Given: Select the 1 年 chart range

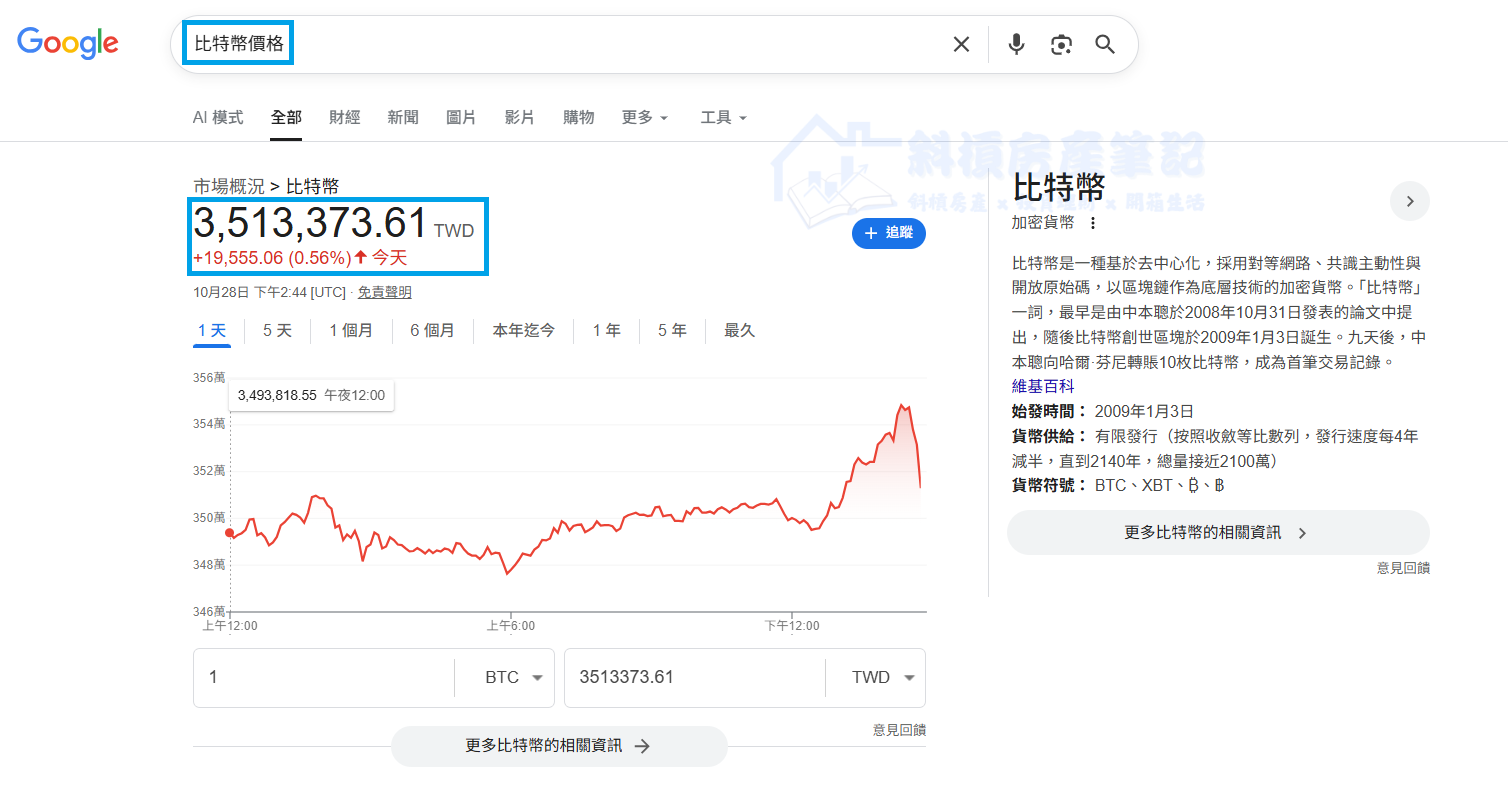Looking at the screenshot, I should point(606,331).
